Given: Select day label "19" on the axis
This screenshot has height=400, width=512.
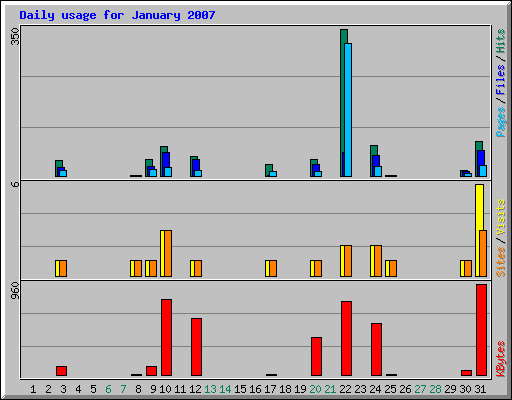Looking at the screenshot, I should (x=300, y=389).
